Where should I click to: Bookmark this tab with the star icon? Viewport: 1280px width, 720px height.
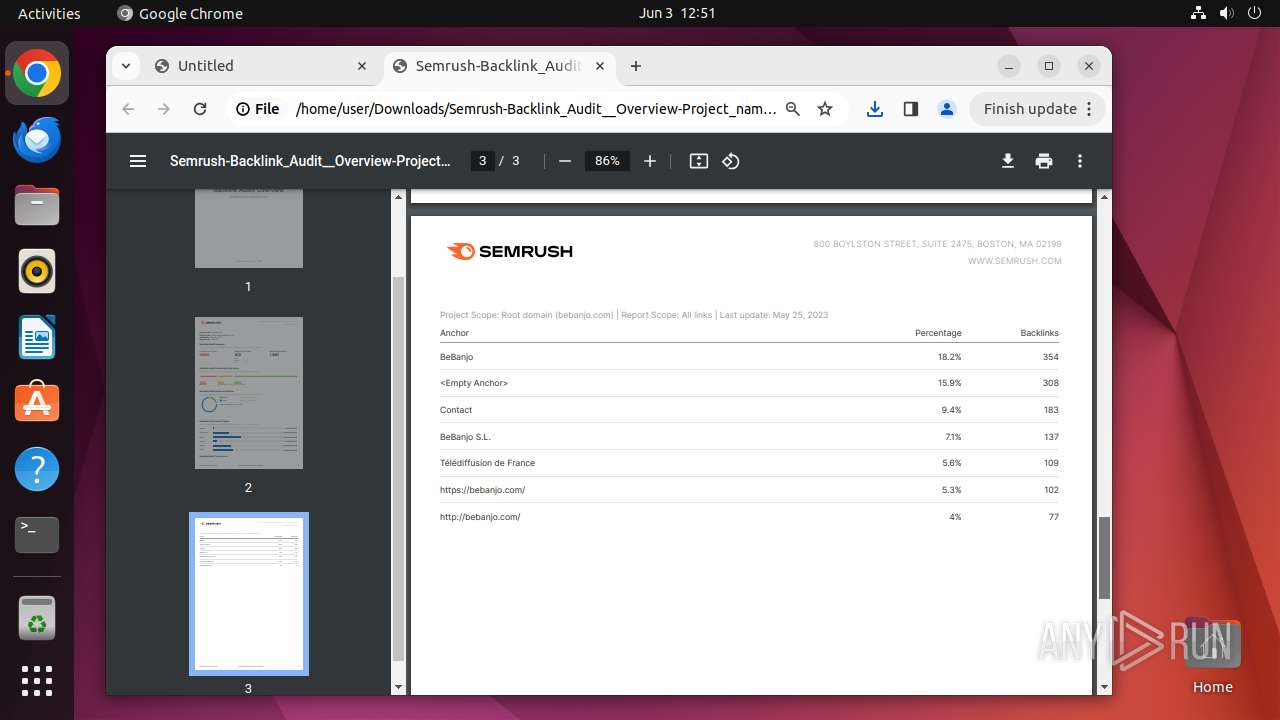tap(825, 109)
